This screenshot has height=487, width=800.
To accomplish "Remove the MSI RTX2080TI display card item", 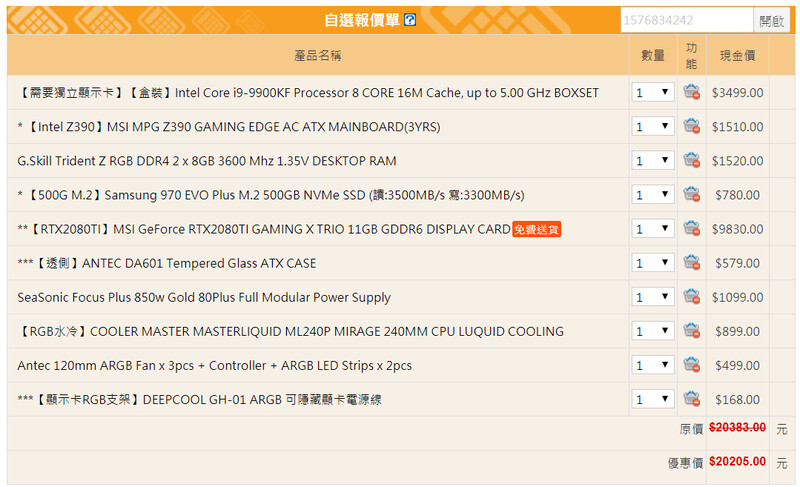I will (691, 228).
